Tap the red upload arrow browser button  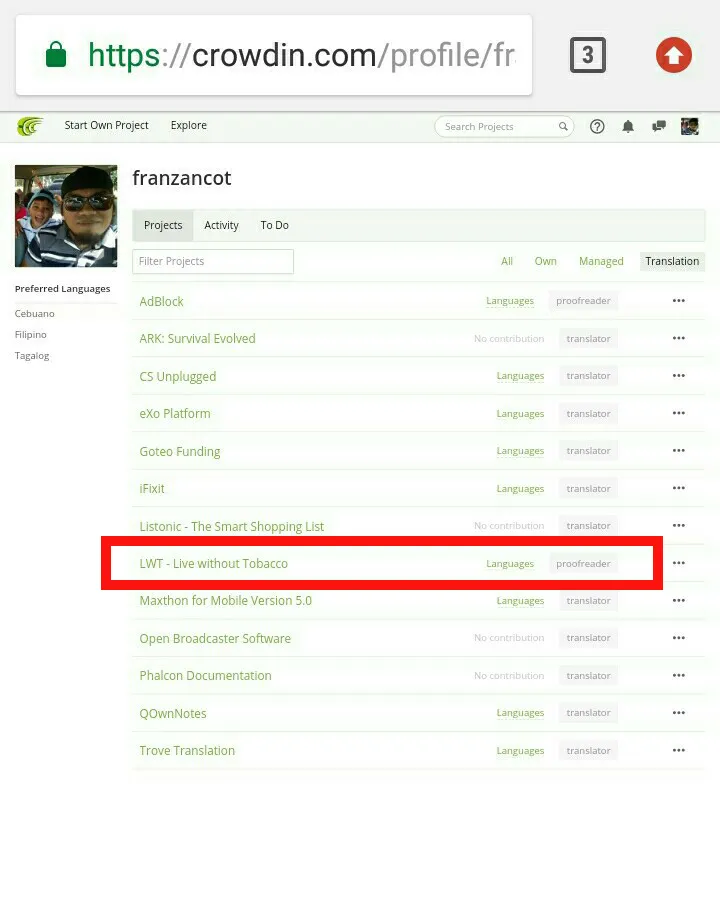coord(674,55)
